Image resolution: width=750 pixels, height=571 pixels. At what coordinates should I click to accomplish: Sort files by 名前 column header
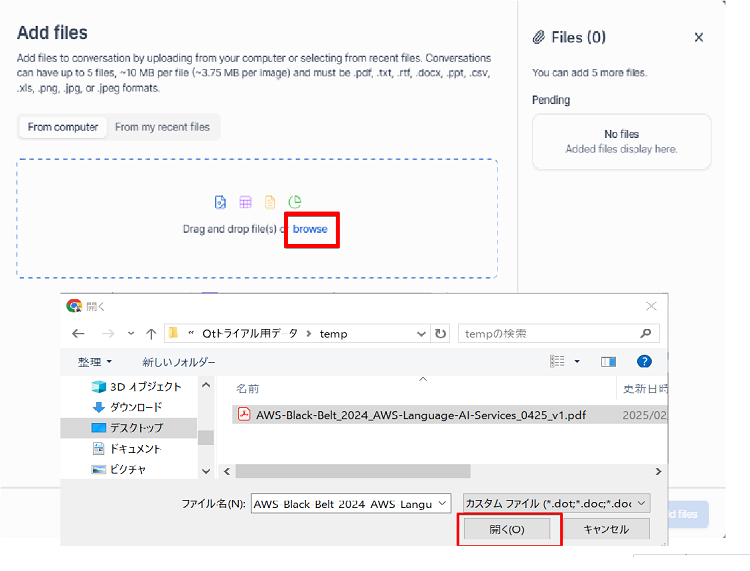(248, 389)
